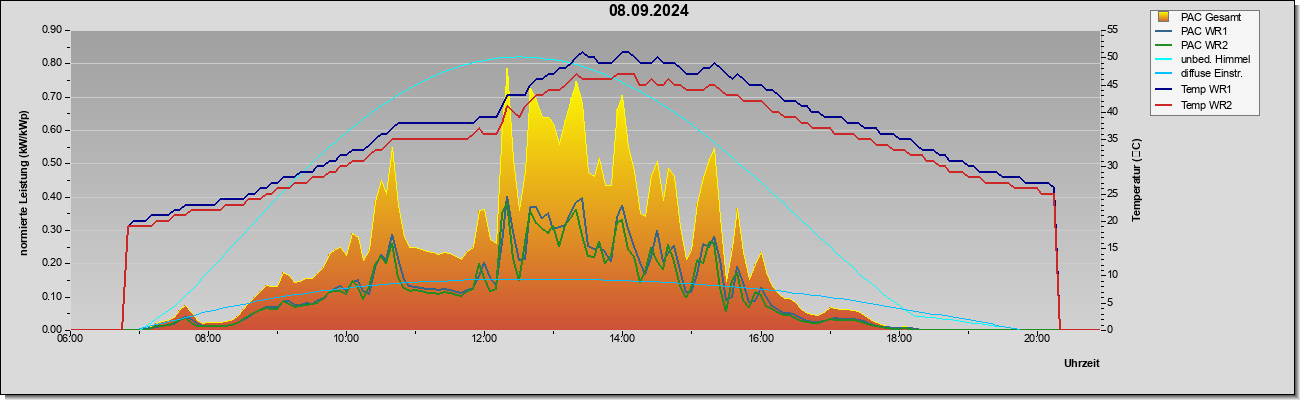Screen dimensions: 1300x400
Task: Click the PAC Gesamt orange legend swatch
Action: (x=1163, y=17)
